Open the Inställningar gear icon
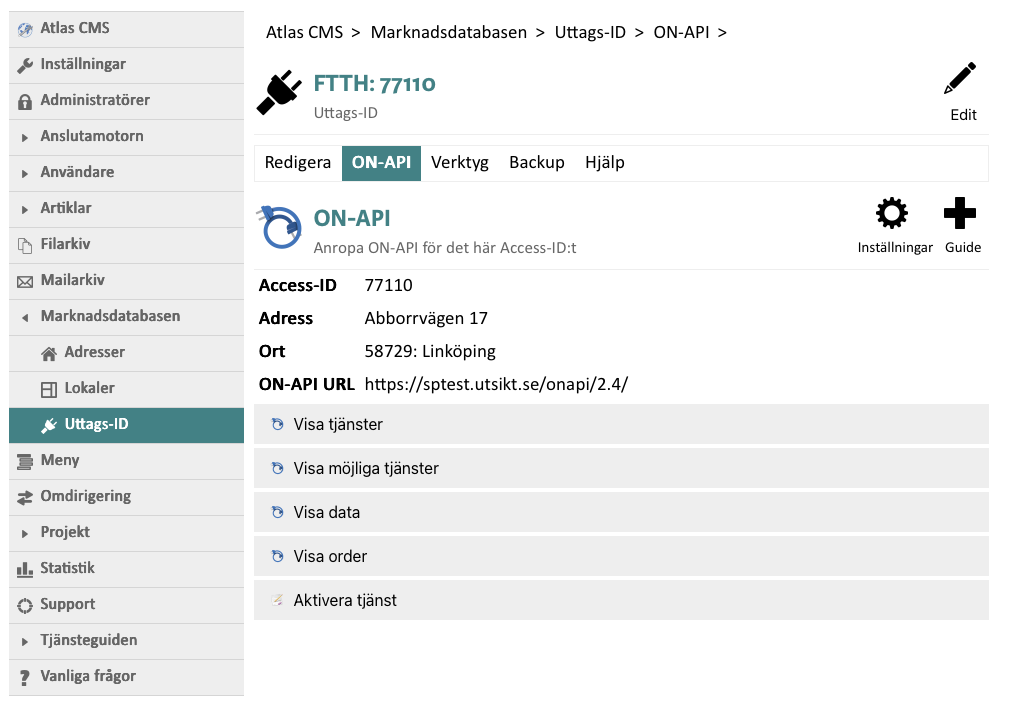Screen dimensions: 1011x722 (892, 214)
